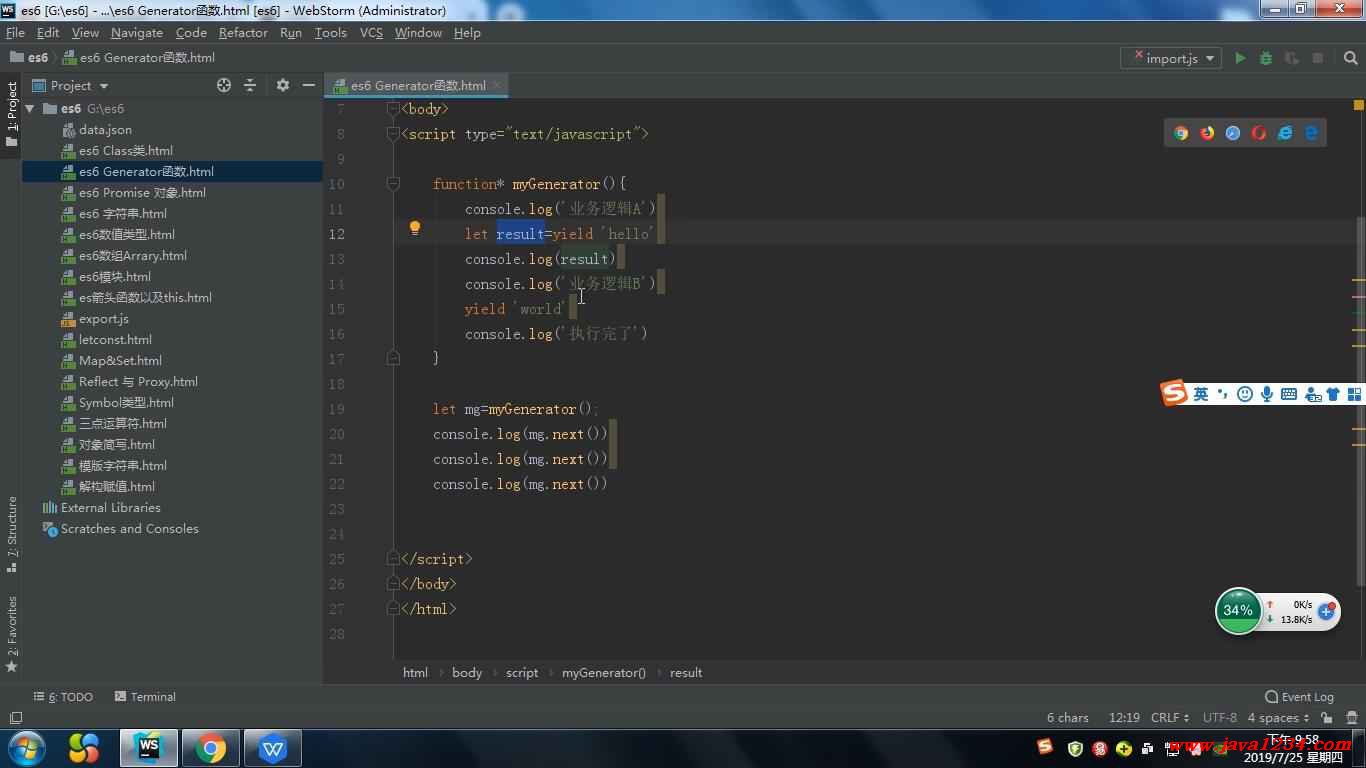
Task: Open the Terminal tool window
Action: tap(145, 697)
